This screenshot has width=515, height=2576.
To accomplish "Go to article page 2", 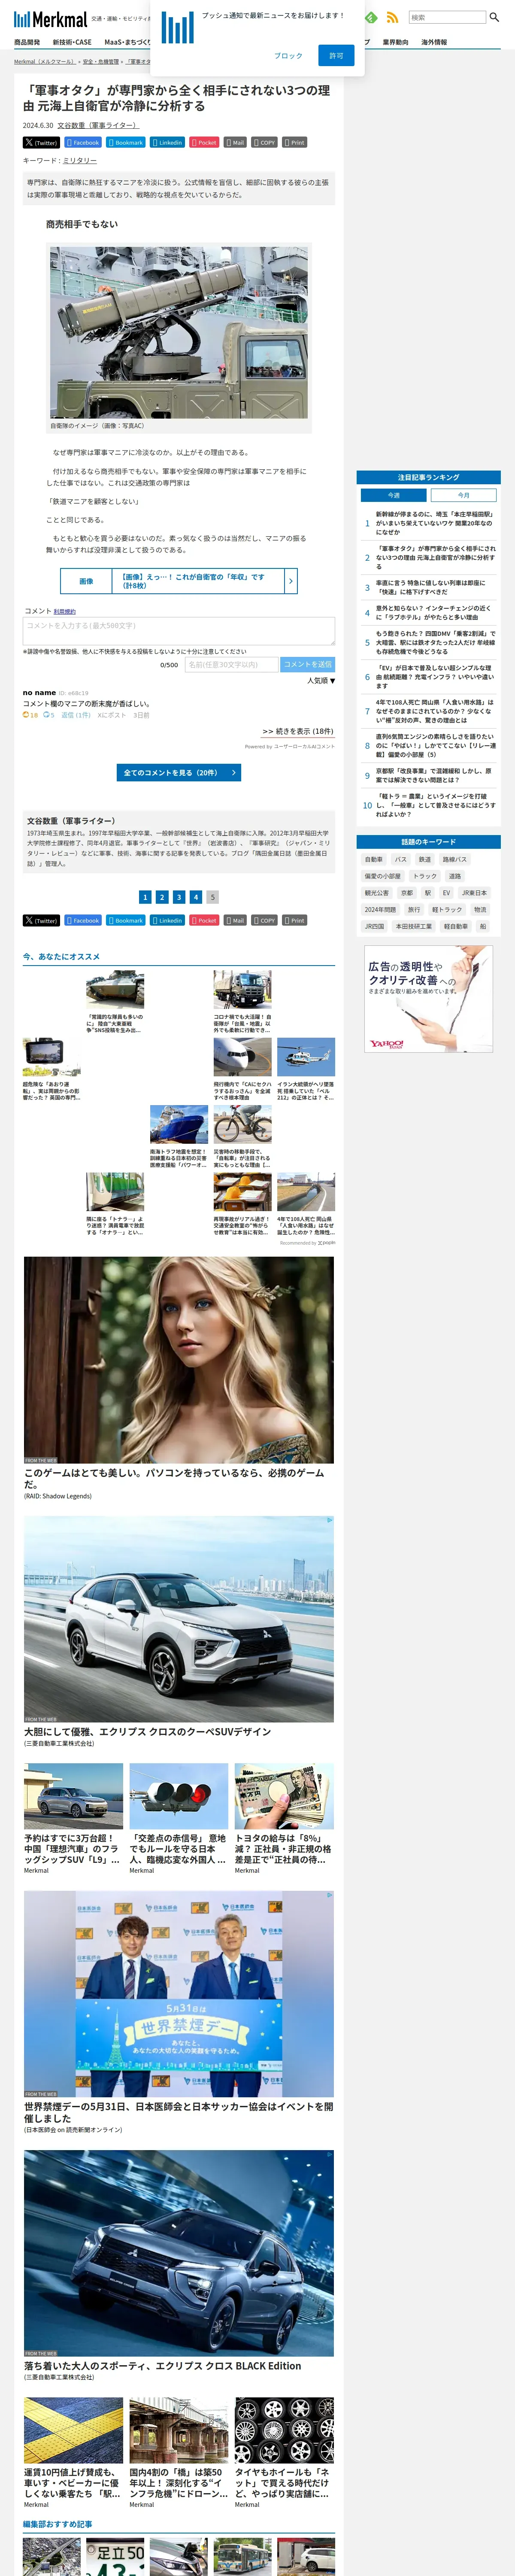I will (x=162, y=897).
